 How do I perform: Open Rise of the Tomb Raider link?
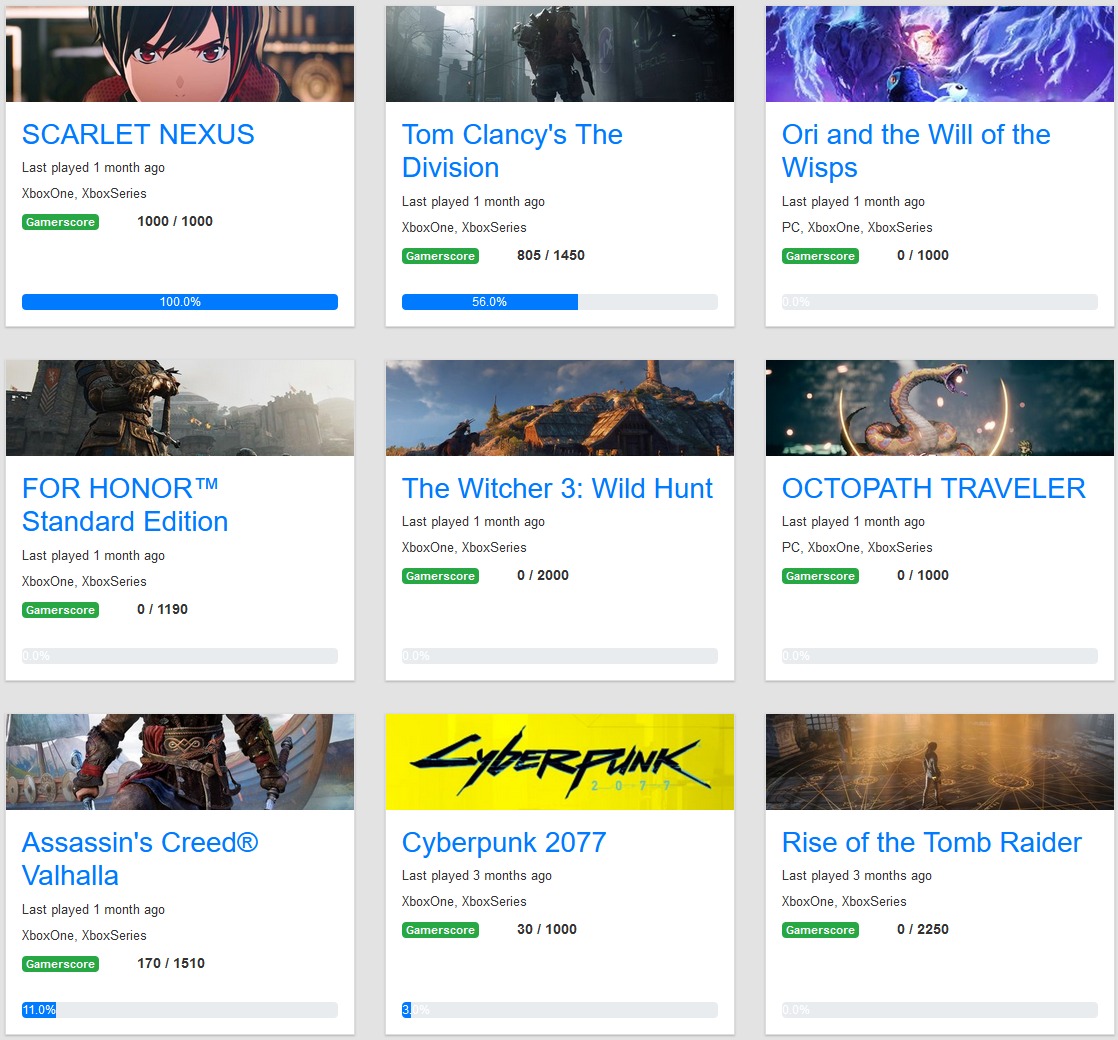click(x=931, y=843)
